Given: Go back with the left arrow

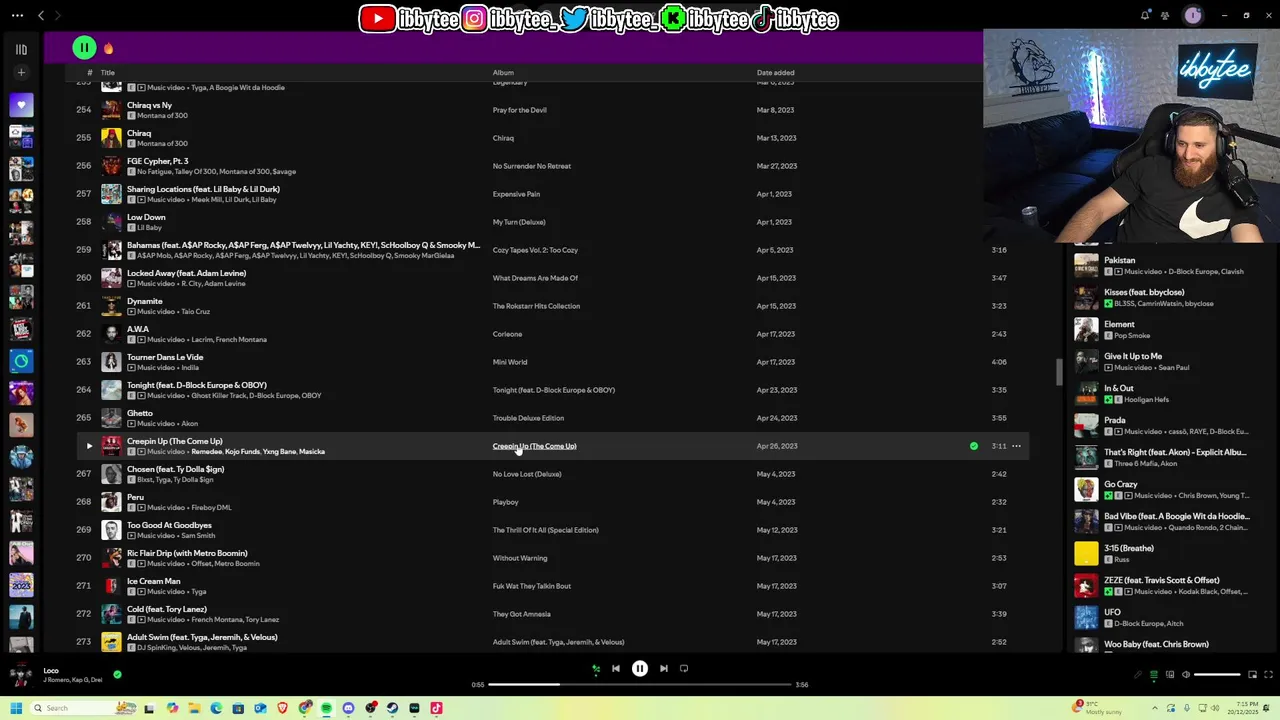Looking at the screenshot, I should (x=41, y=15).
